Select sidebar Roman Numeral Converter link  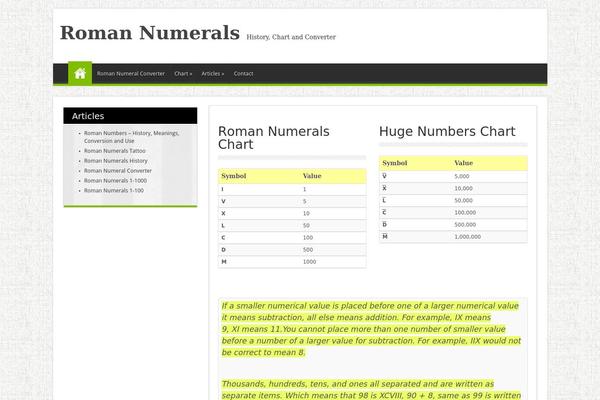click(118, 171)
